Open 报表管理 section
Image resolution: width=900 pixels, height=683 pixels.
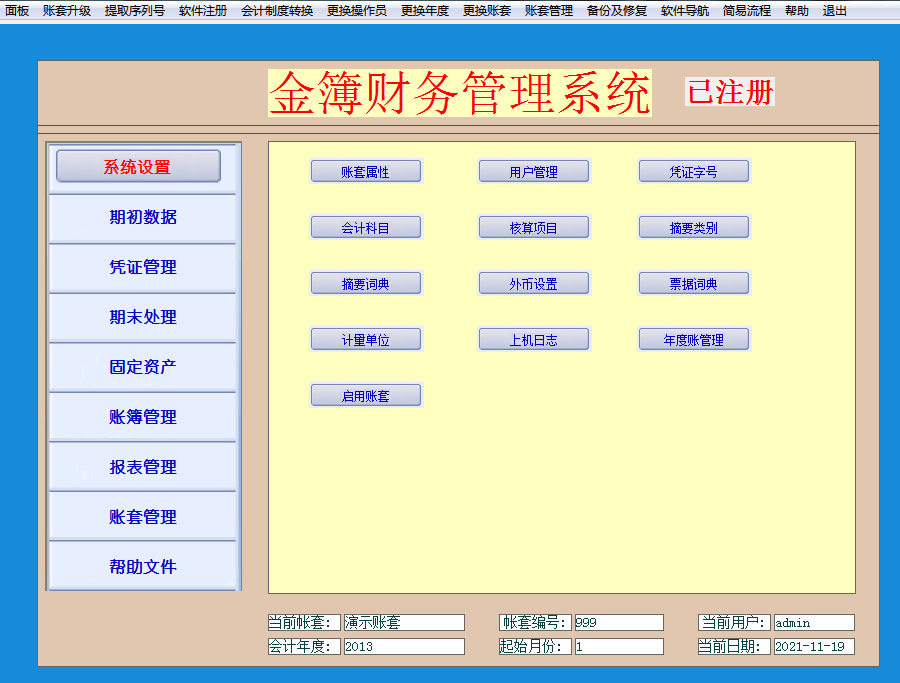tap(143, 467)
